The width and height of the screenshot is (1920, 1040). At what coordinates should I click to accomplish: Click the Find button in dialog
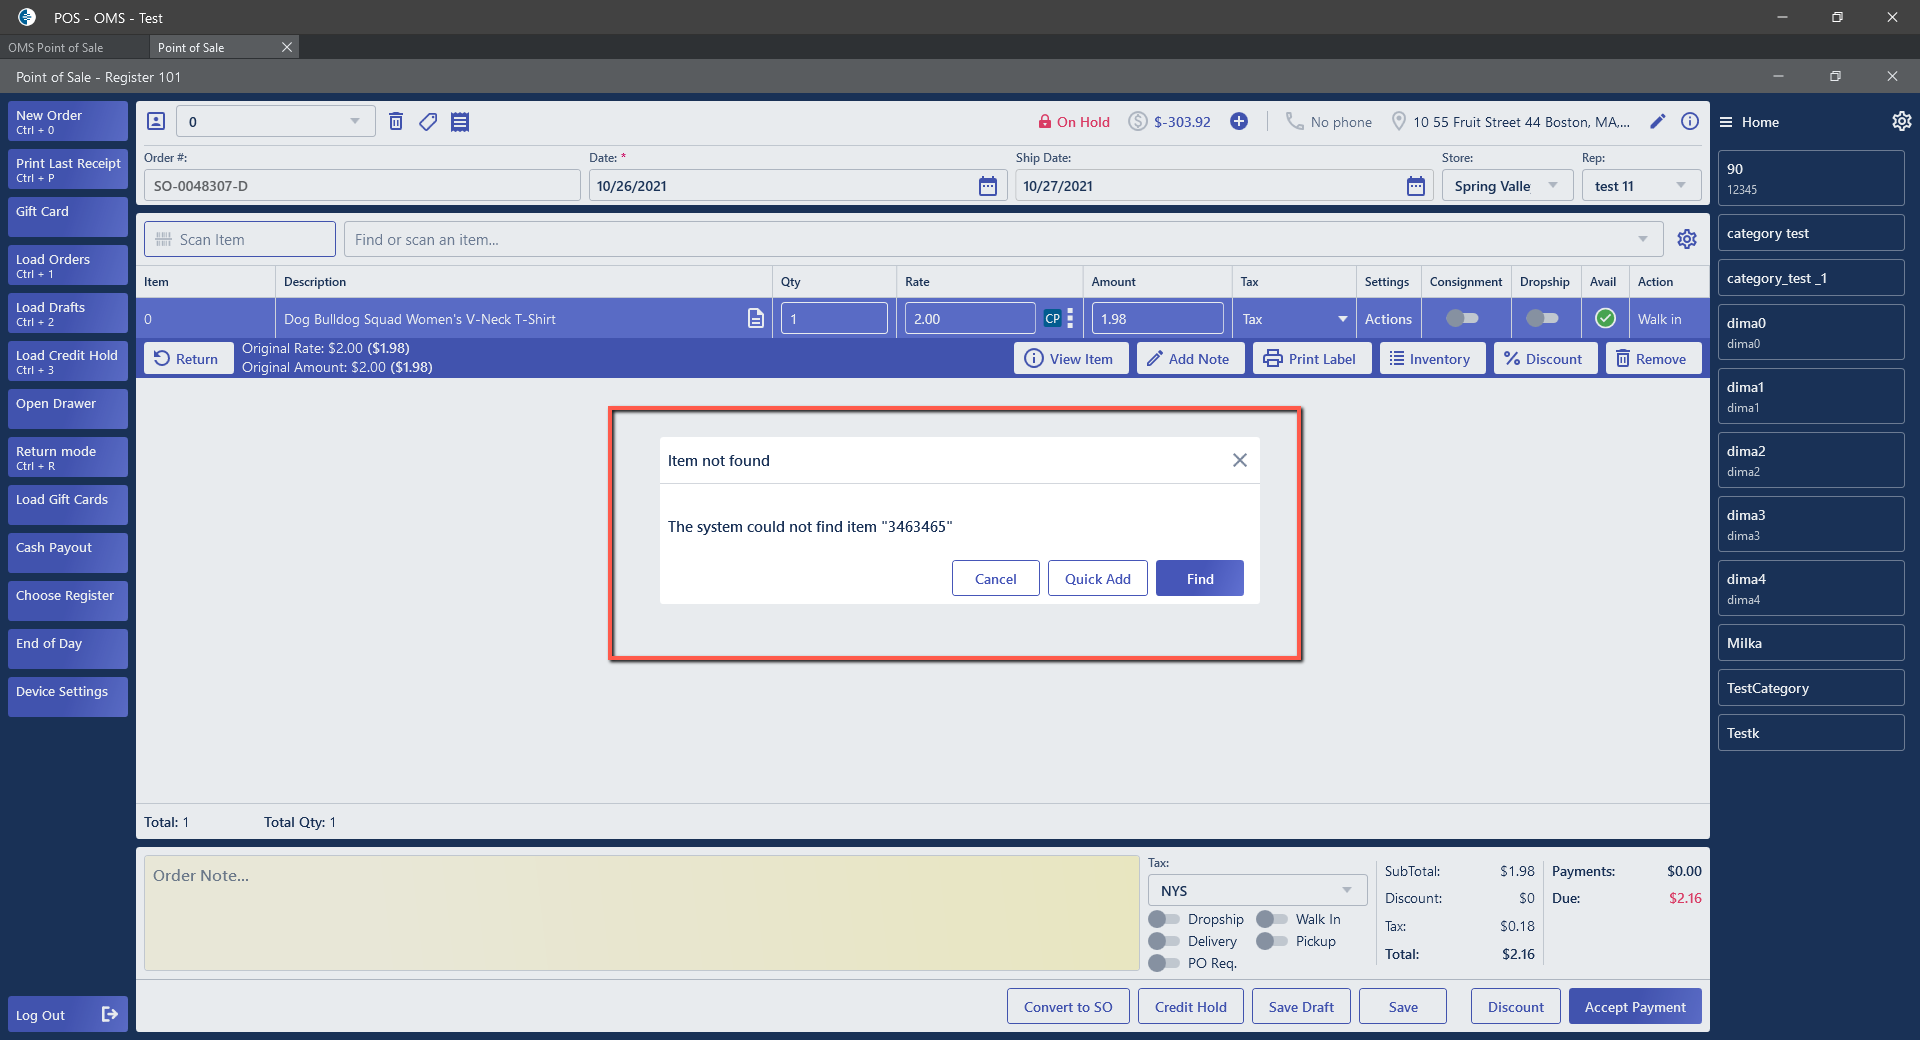pyautogui.click(x=1200, y=578)
